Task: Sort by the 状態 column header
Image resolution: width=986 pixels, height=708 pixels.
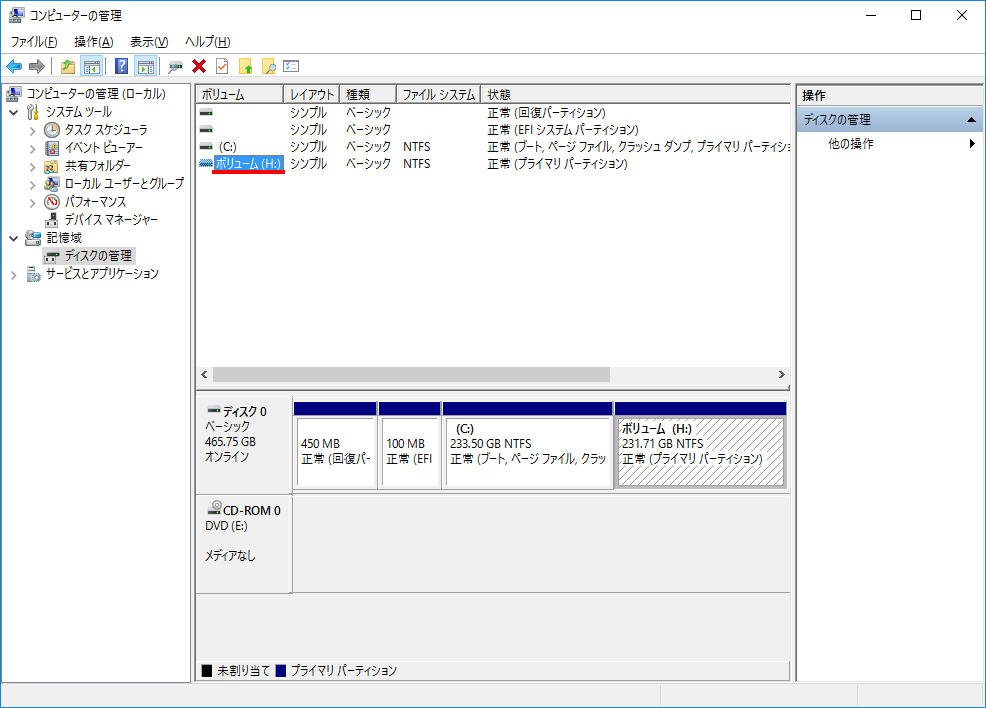Action: pos(635,94)
